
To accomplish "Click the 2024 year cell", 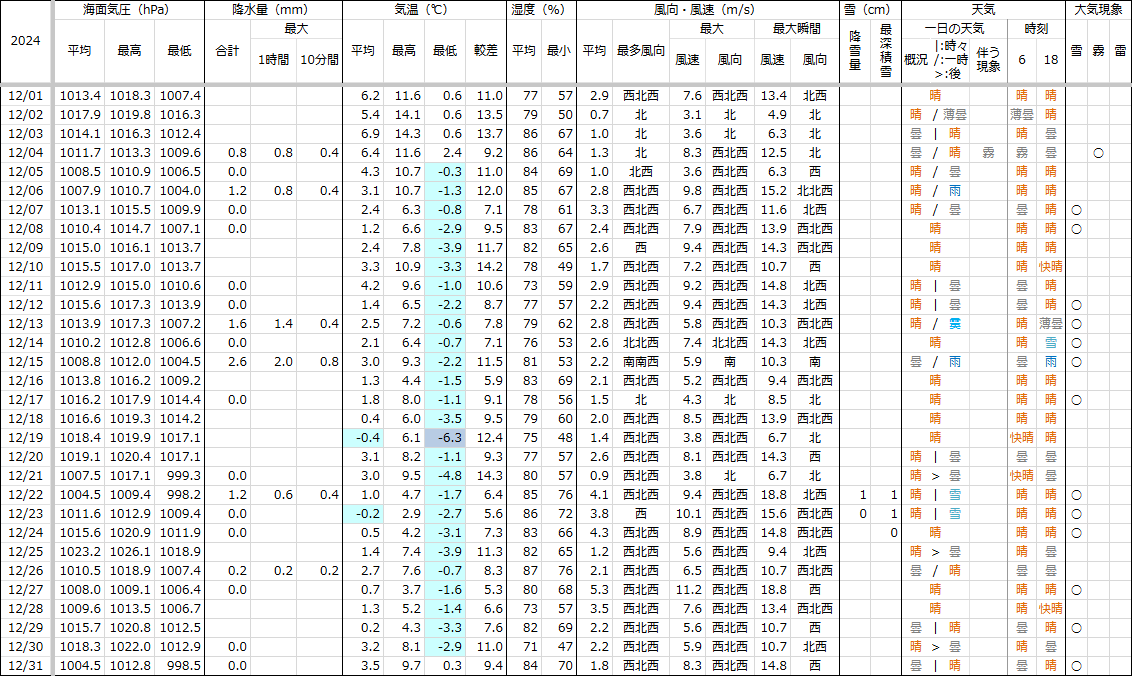I will coord(26,42).
